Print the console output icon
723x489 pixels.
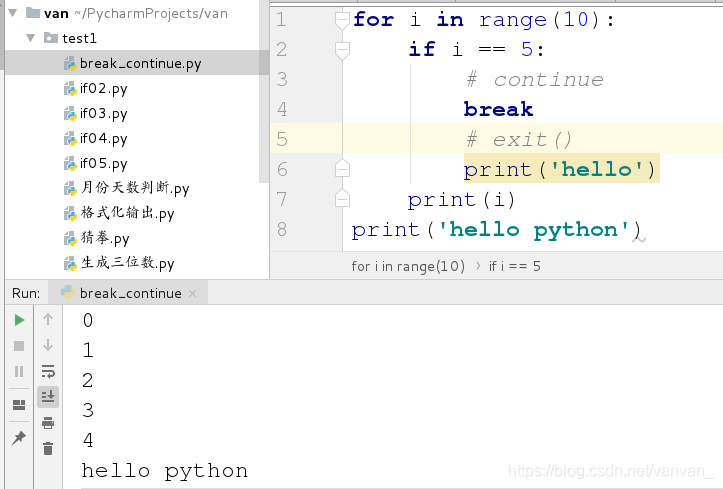pyautogui.click(x=48, y=423)
